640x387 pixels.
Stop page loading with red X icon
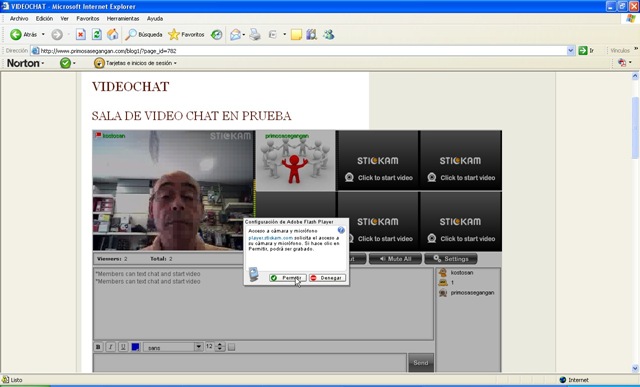tap(80, 35)
